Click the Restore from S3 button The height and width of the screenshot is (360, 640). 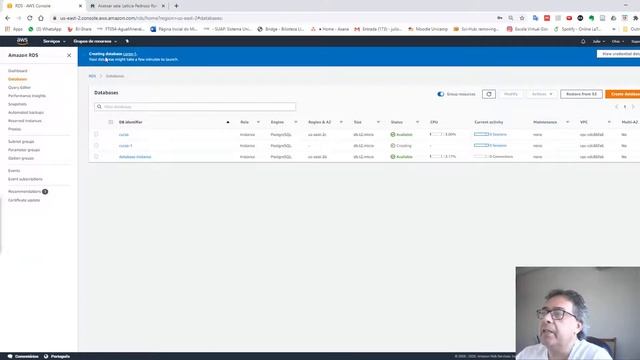point(581,94)
